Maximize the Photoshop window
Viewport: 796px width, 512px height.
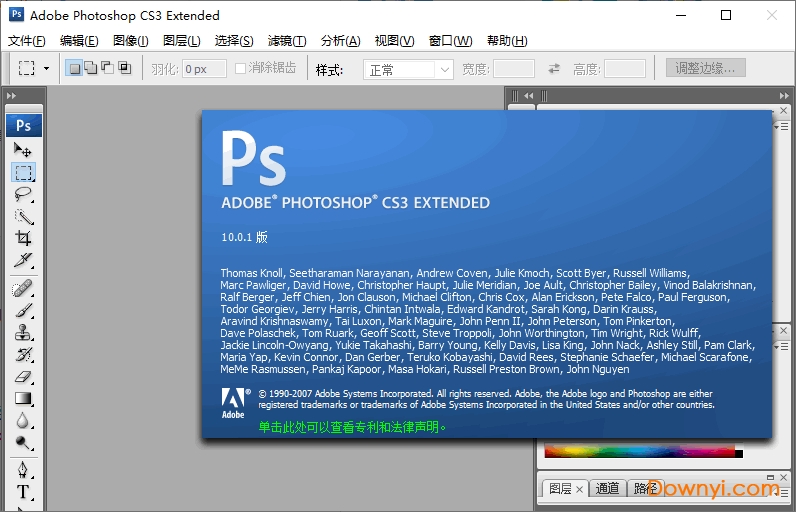coord(726,15)
